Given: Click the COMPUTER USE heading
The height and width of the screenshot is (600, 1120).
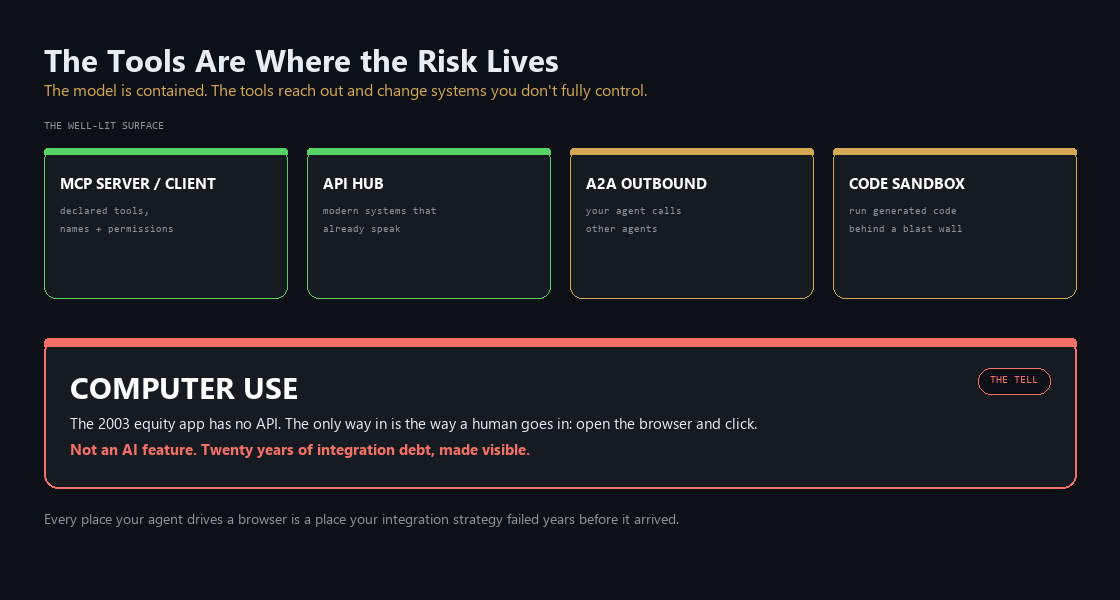Looking at the screenshot, I should [x=184, y=389].
